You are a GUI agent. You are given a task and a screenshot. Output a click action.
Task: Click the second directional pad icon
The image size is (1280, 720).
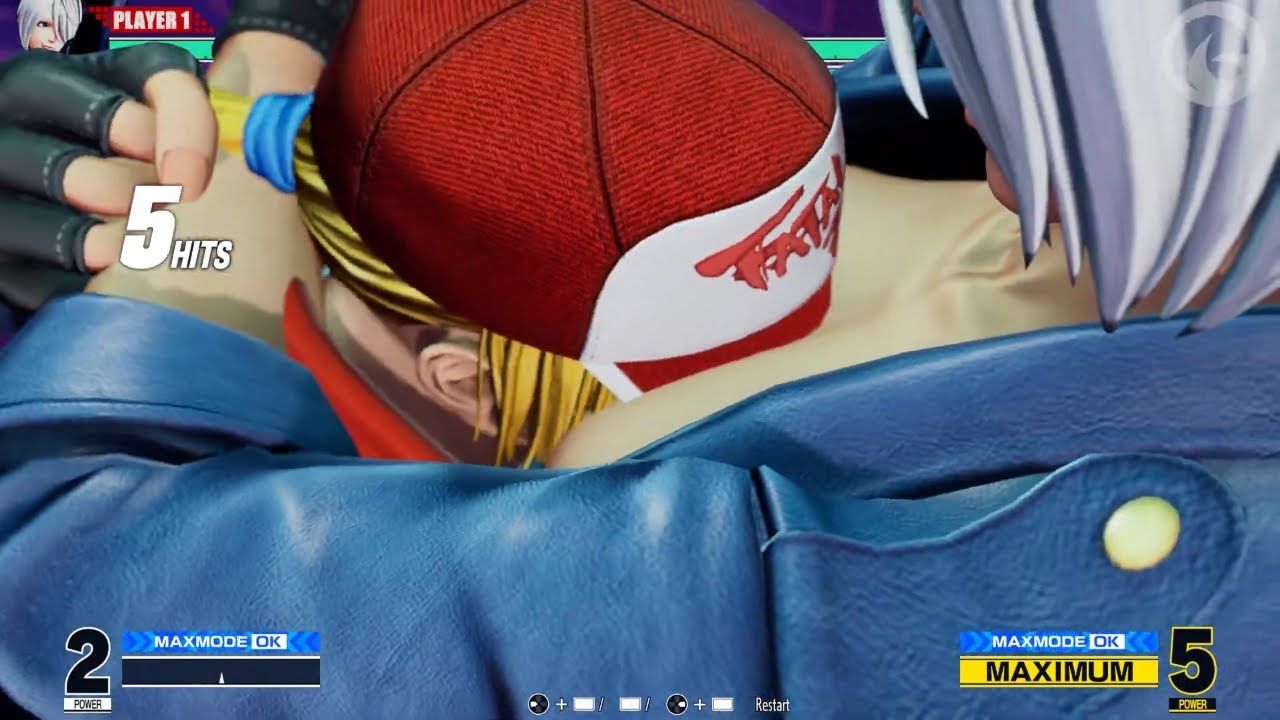677,705
